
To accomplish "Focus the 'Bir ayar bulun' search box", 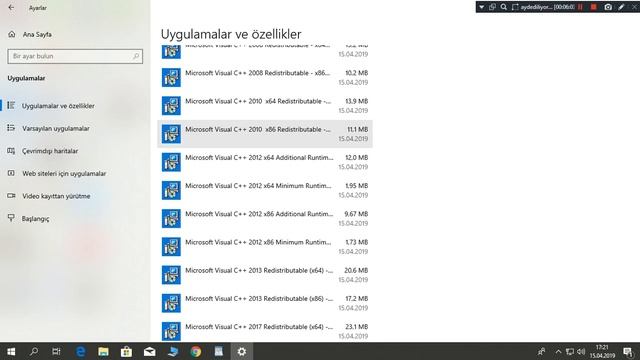I will pyautogui.click(x=75, y=56).
